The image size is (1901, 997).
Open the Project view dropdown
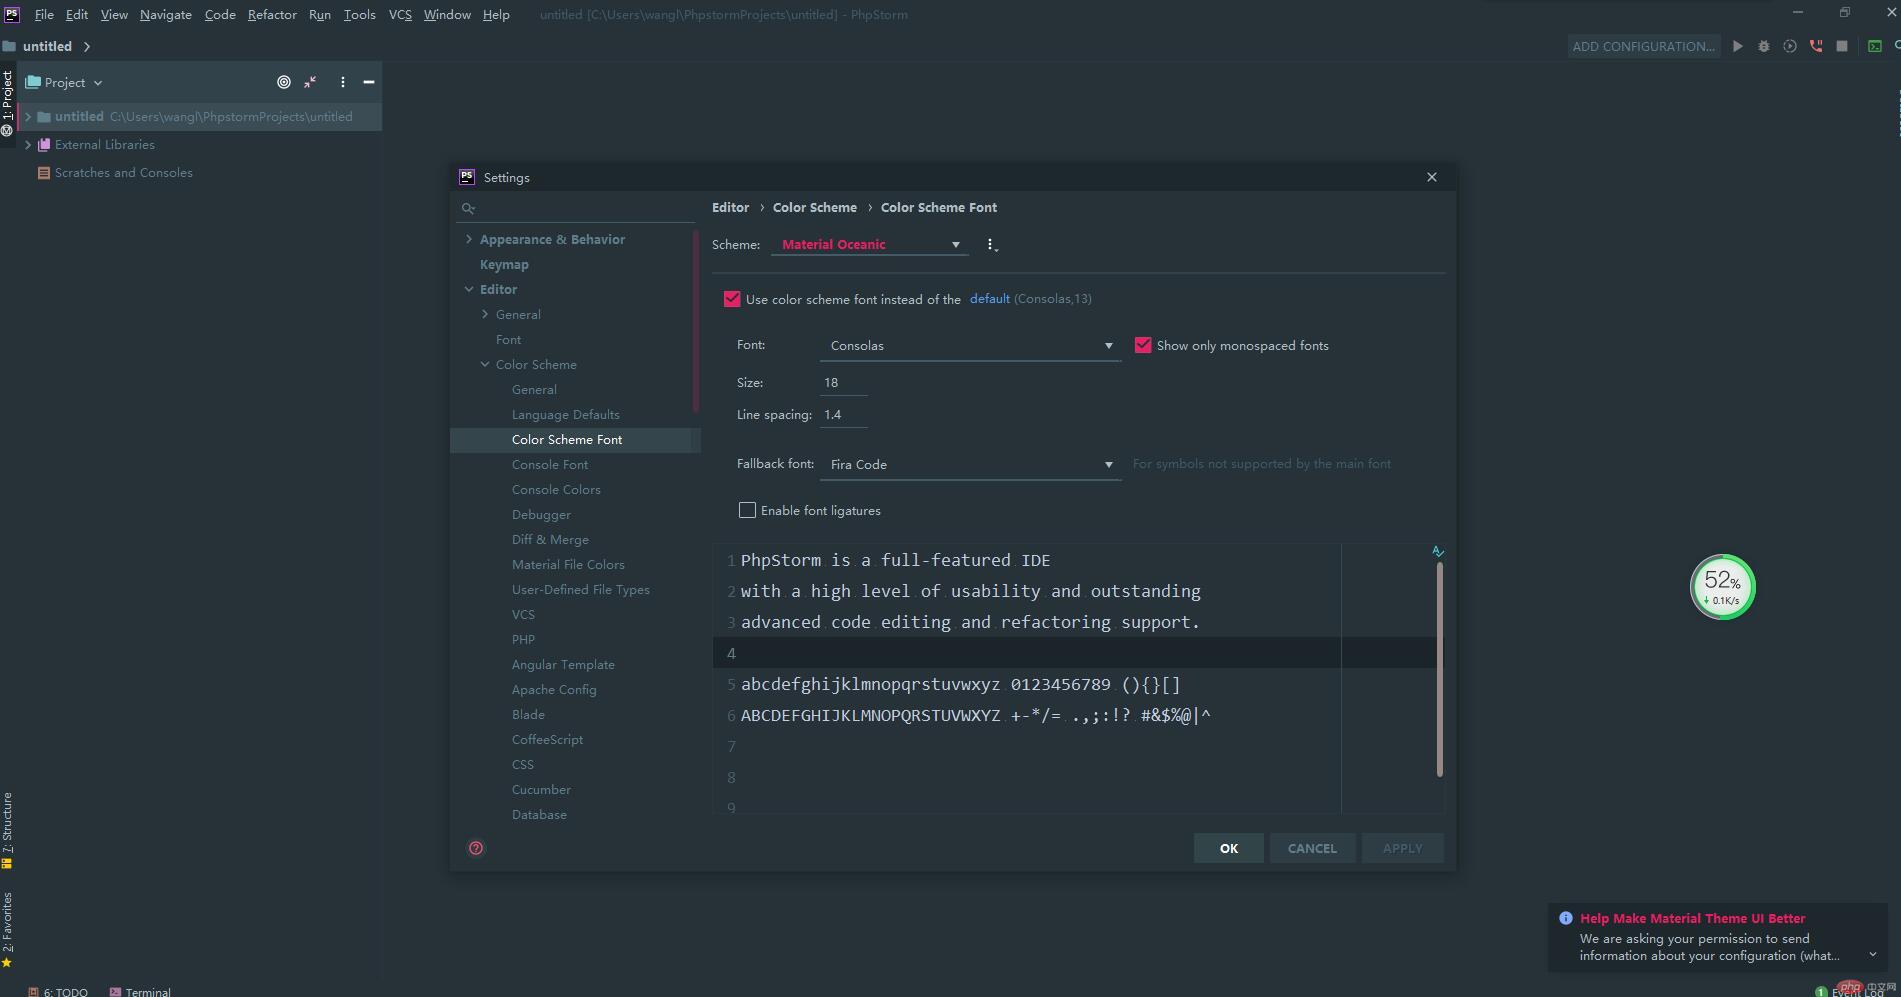[x=64, y=82]
